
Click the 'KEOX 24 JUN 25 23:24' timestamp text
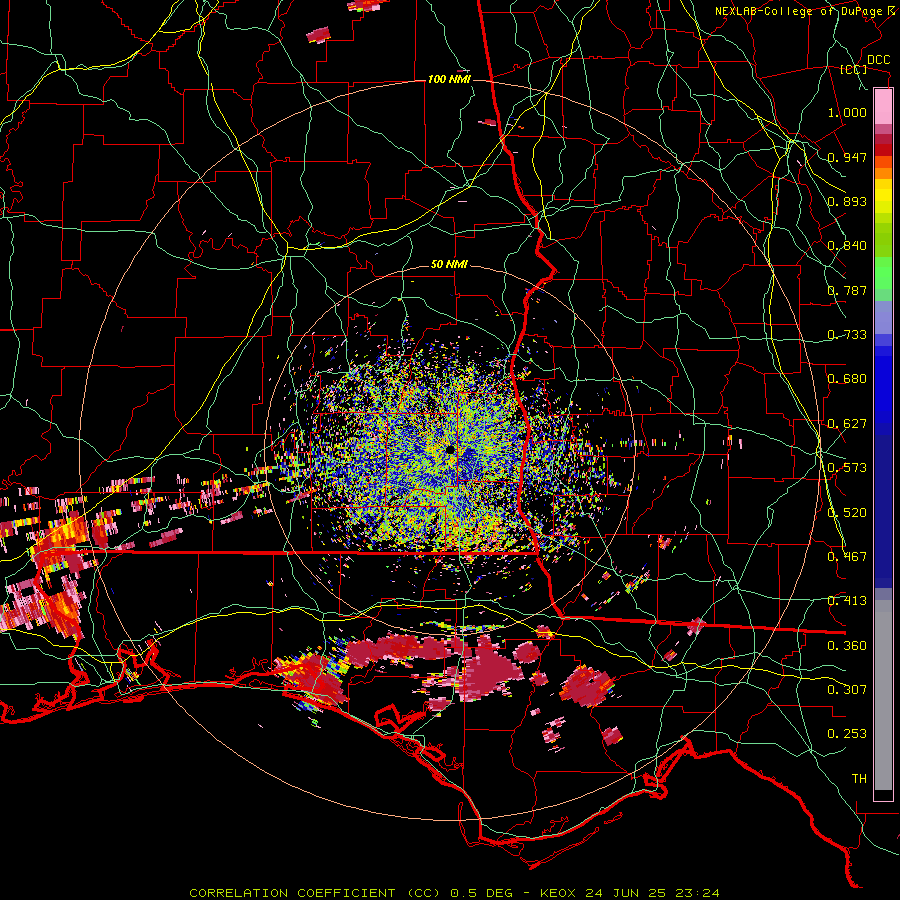630,893
